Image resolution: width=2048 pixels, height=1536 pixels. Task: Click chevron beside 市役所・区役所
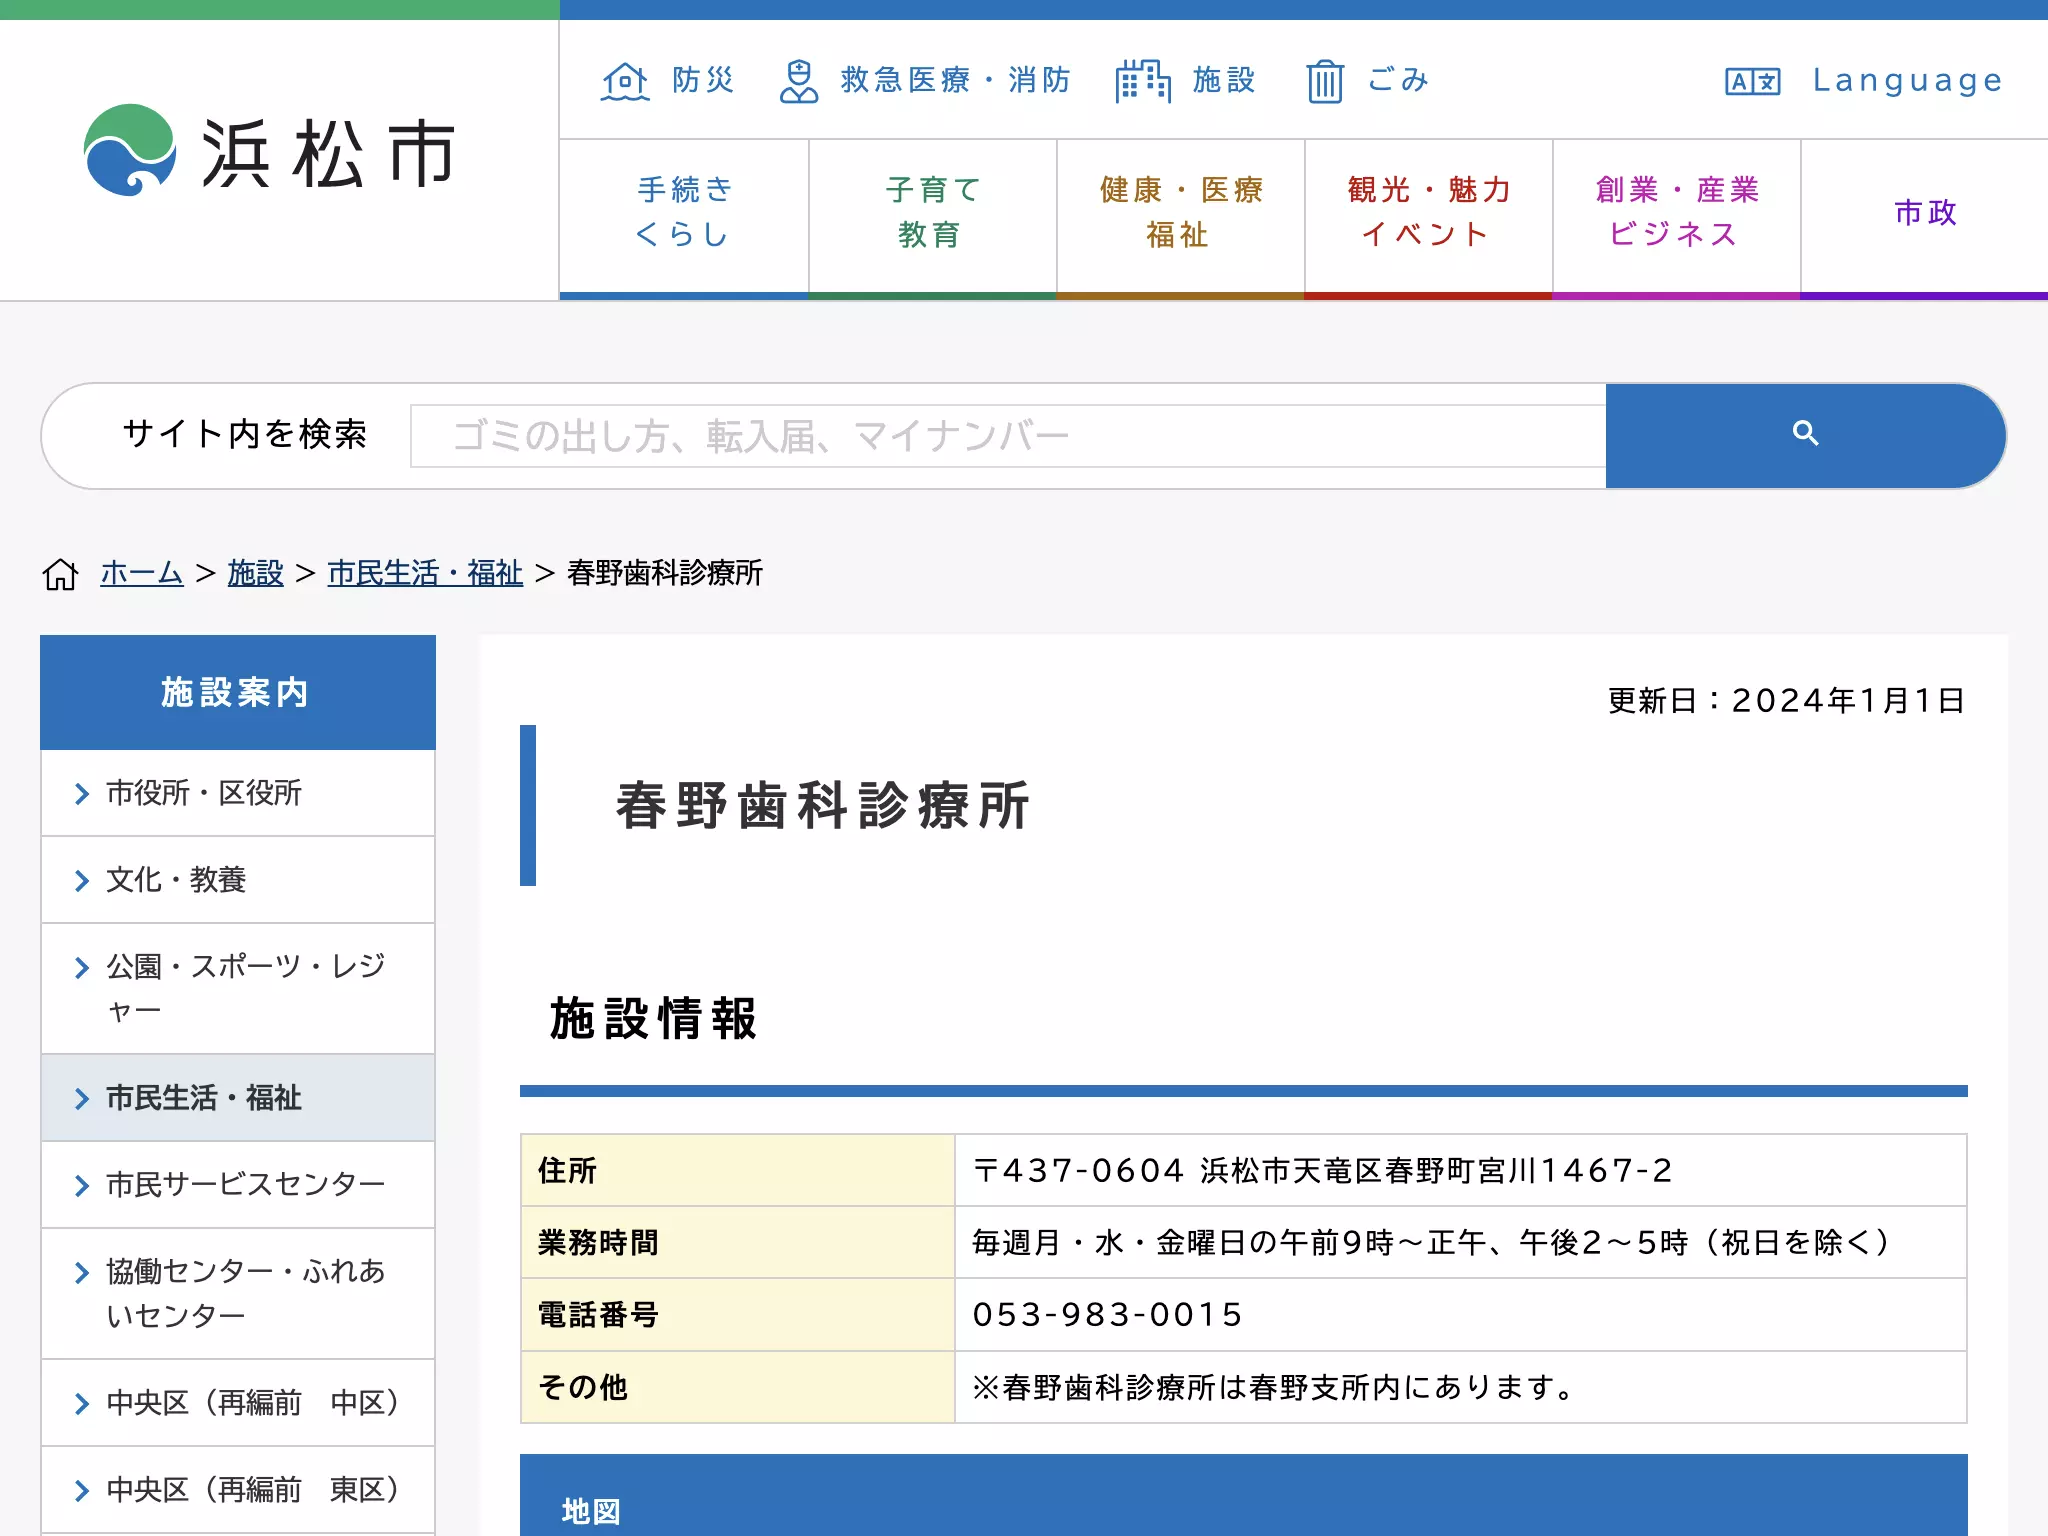pyautogui.click(x=82, y=794)
